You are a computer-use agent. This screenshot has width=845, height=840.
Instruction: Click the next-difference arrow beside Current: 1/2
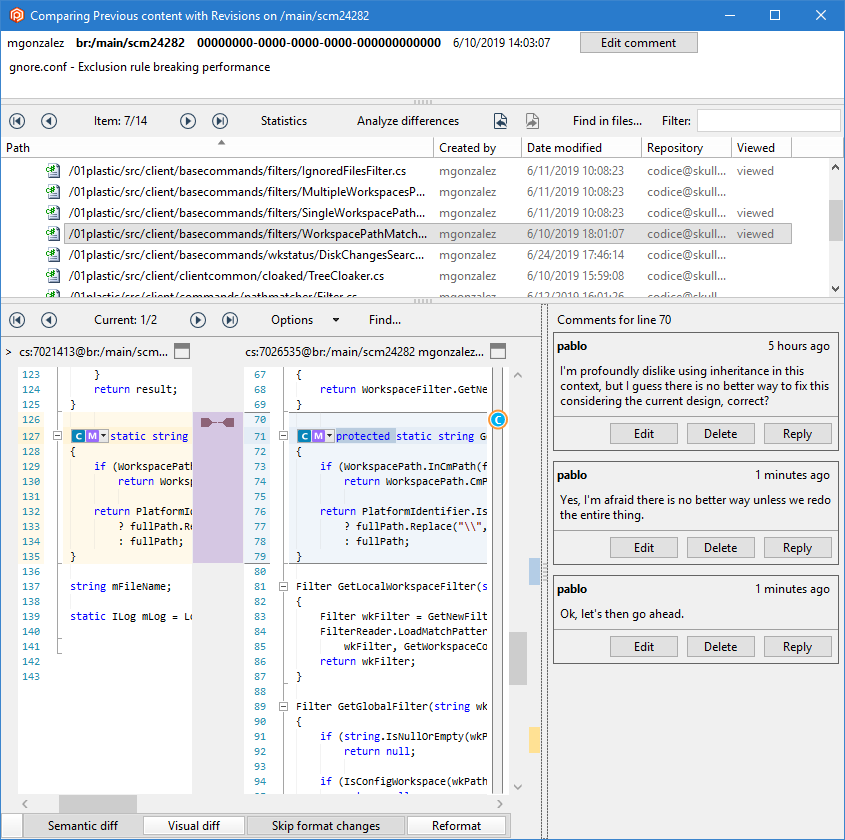197,319
